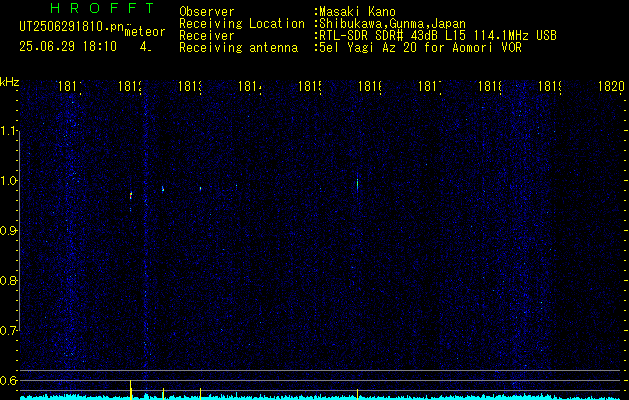Click the bright meteor echo near 1812
This screenshot has height=400, width=629.
(x=131, y=195)
